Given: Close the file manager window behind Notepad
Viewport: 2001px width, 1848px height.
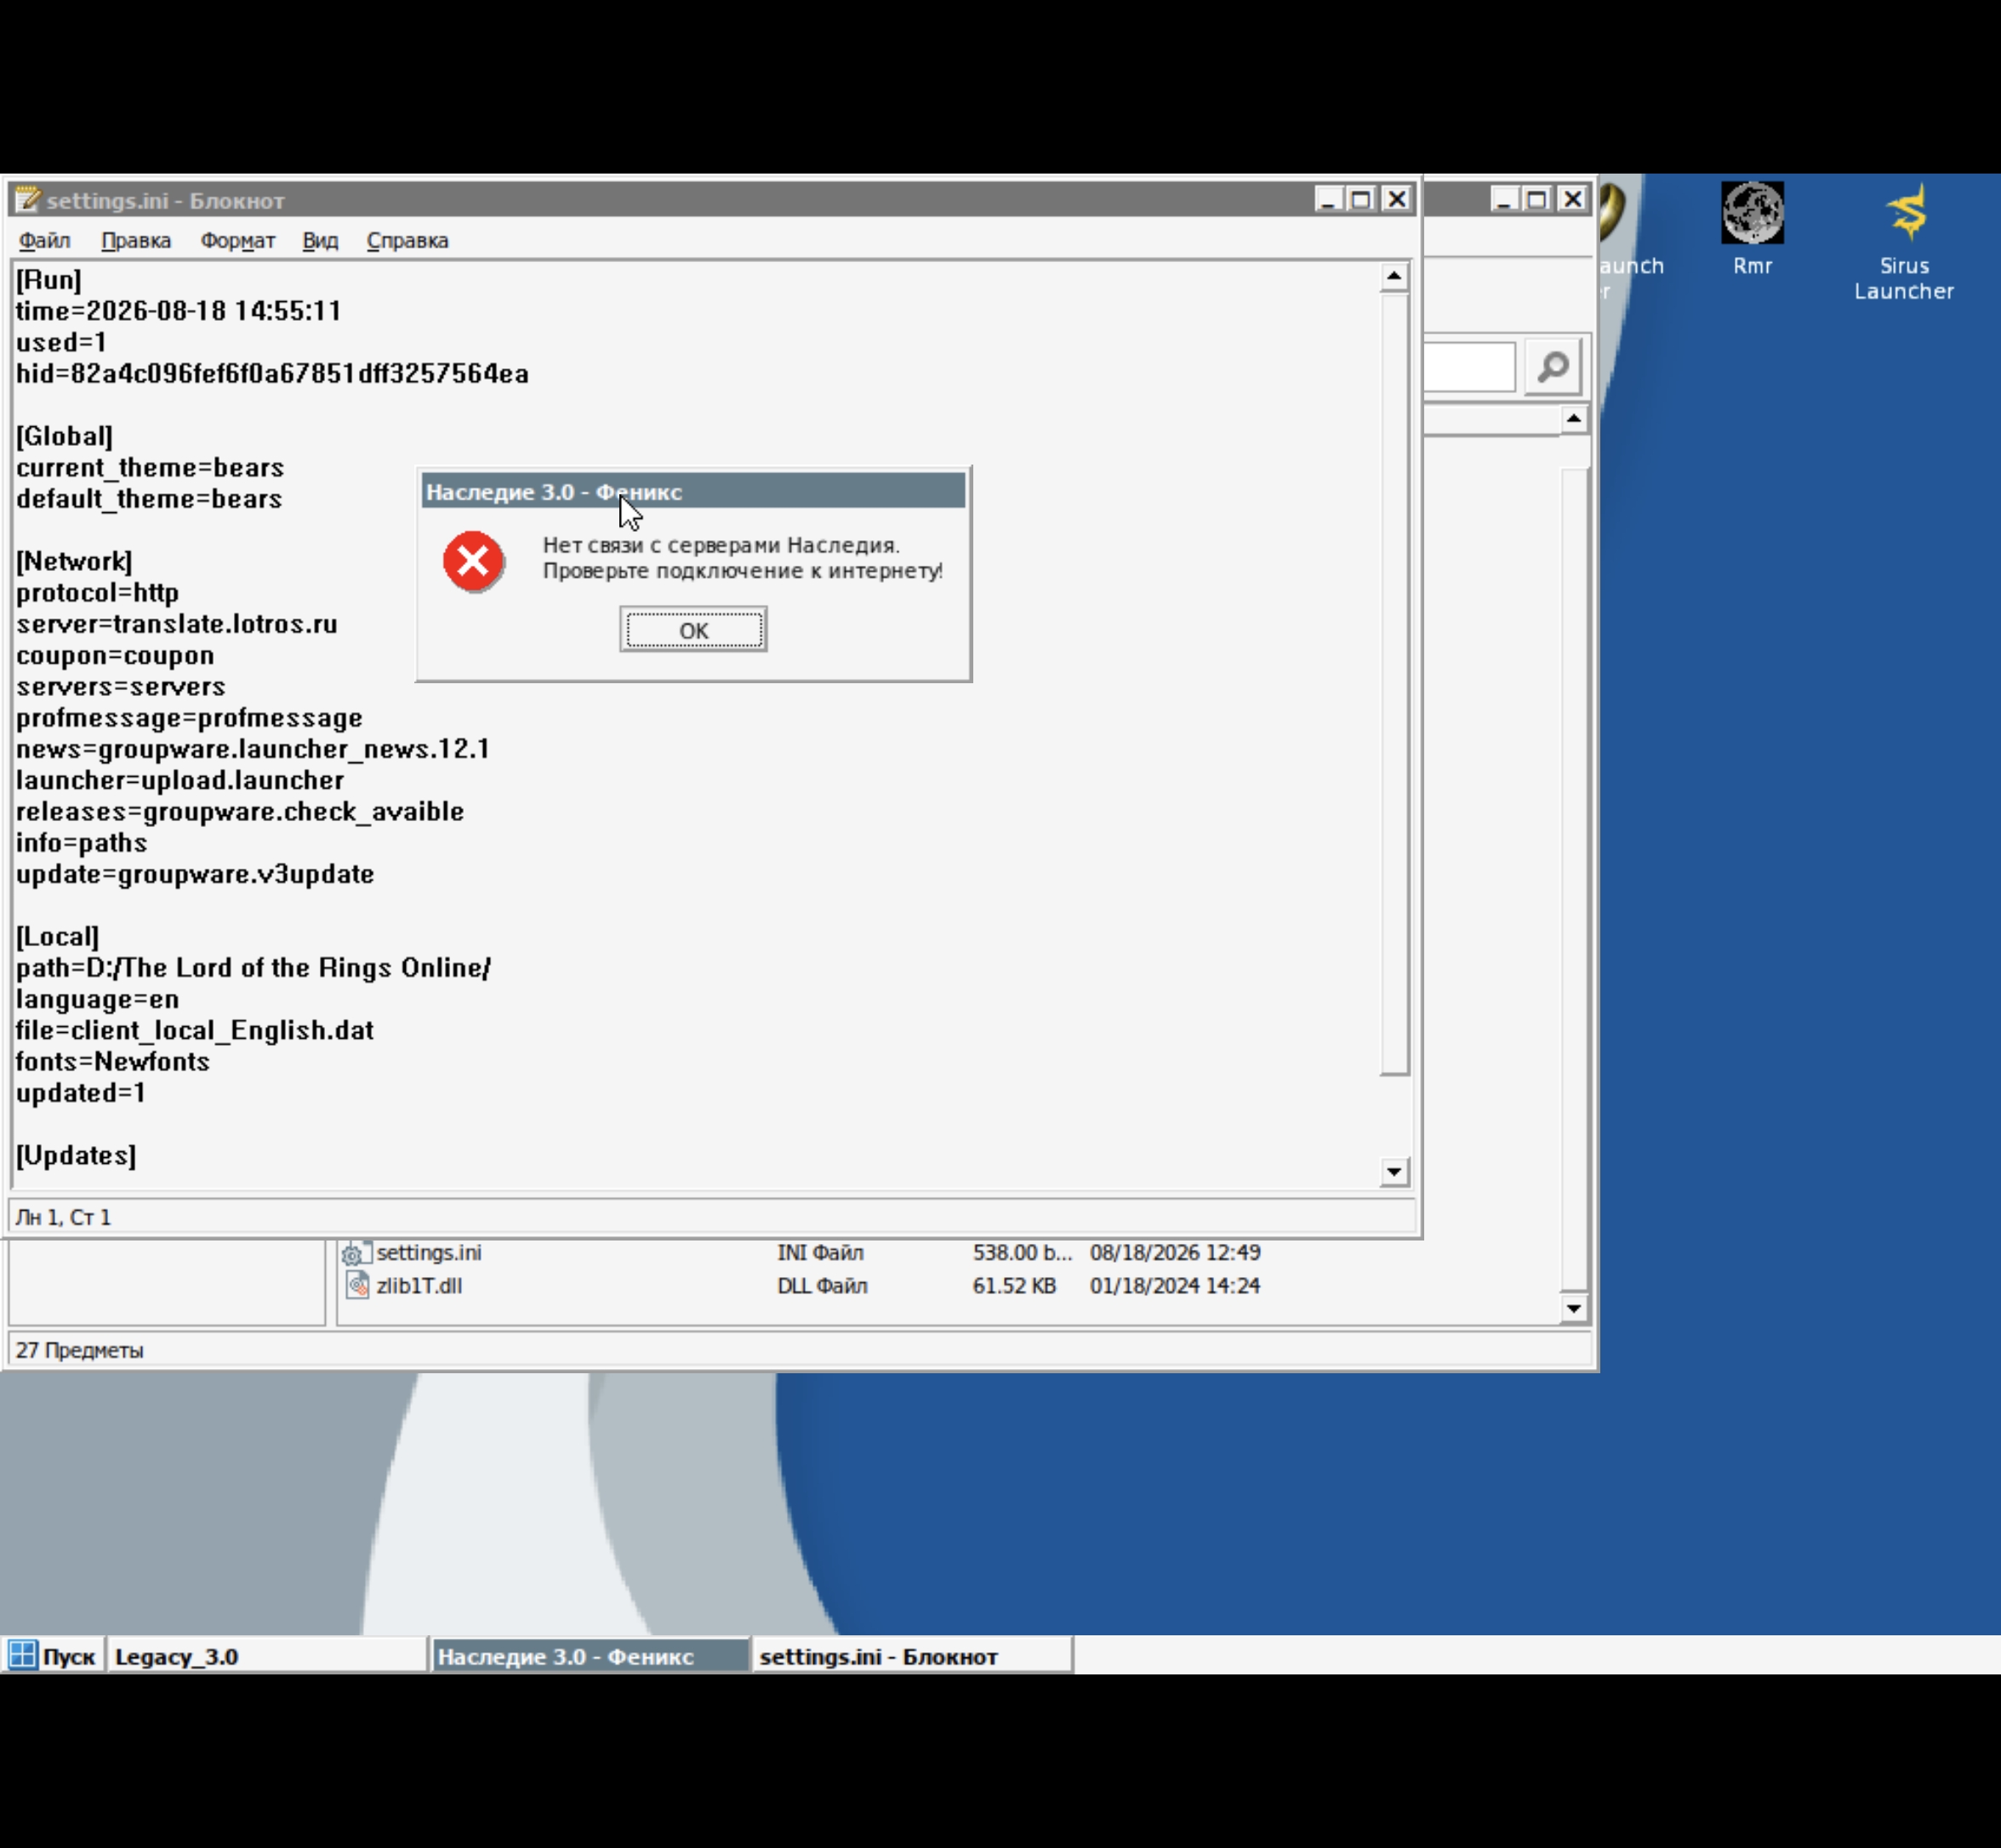Looking at the screenshot, I should pos(1572,199).
